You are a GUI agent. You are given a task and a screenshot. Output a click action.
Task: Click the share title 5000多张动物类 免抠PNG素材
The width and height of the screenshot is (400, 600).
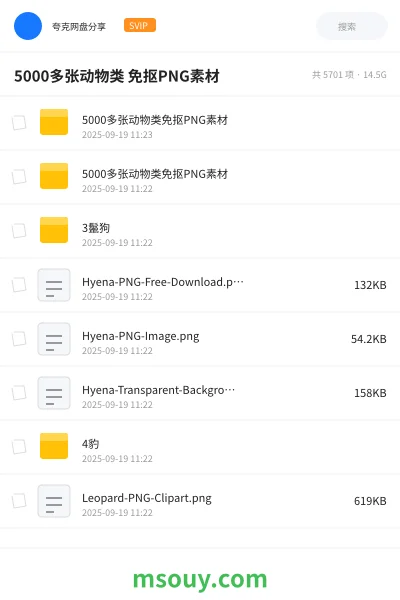coord(117,76)
